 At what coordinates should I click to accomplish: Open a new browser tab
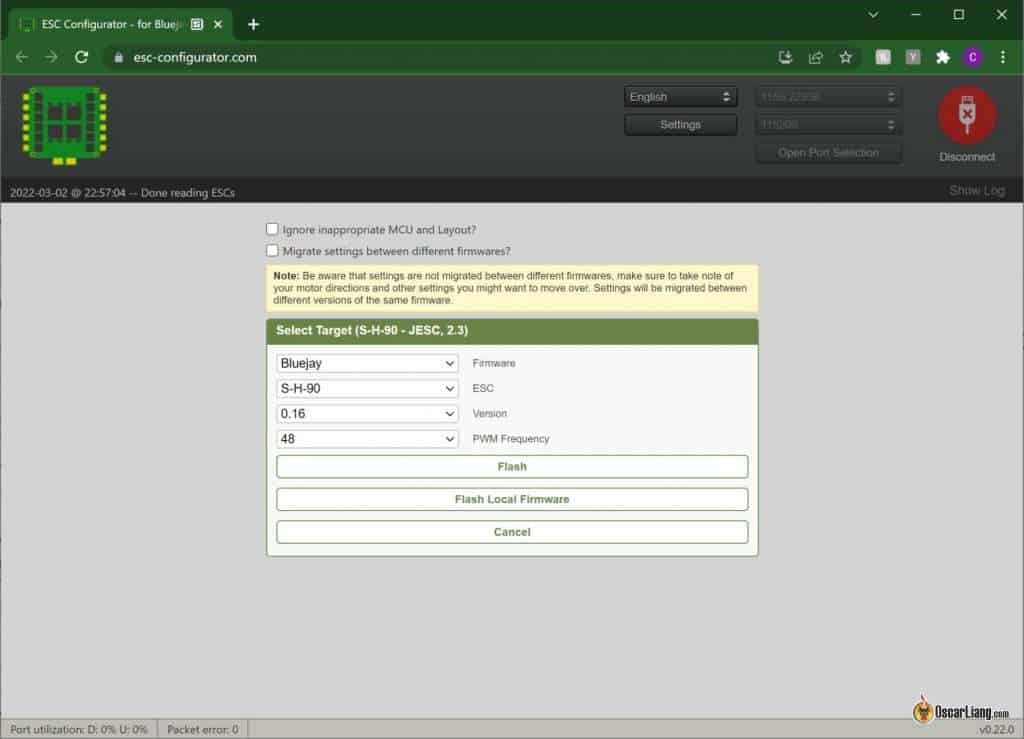[253, 24]
